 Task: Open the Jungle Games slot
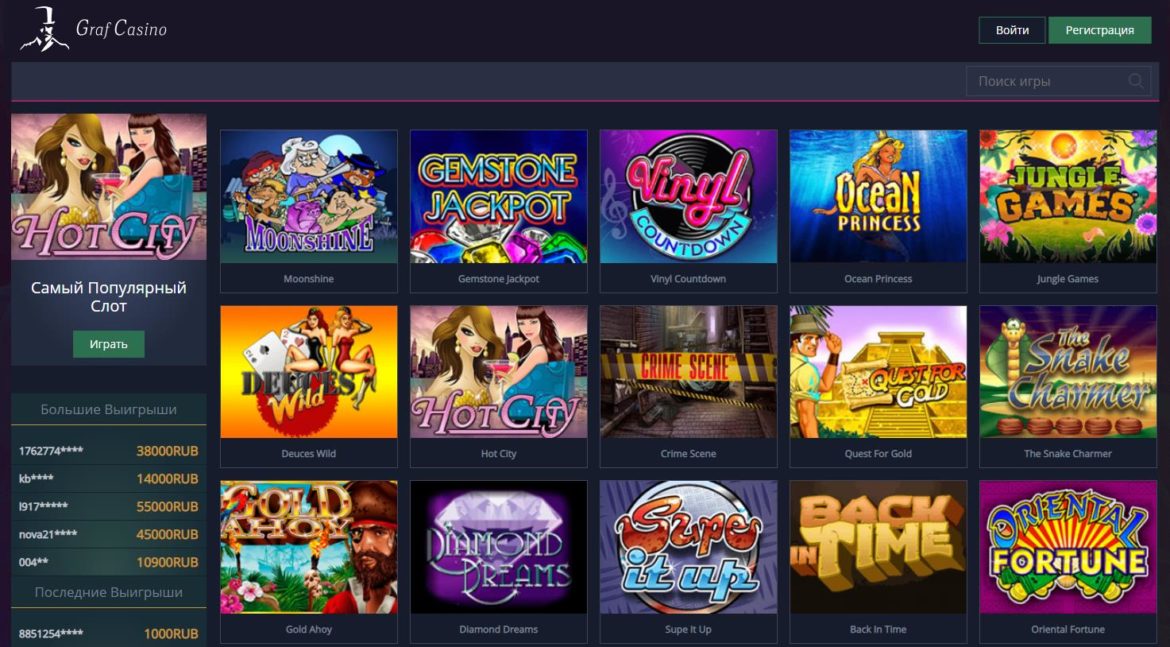click(x=1068, y=196)
